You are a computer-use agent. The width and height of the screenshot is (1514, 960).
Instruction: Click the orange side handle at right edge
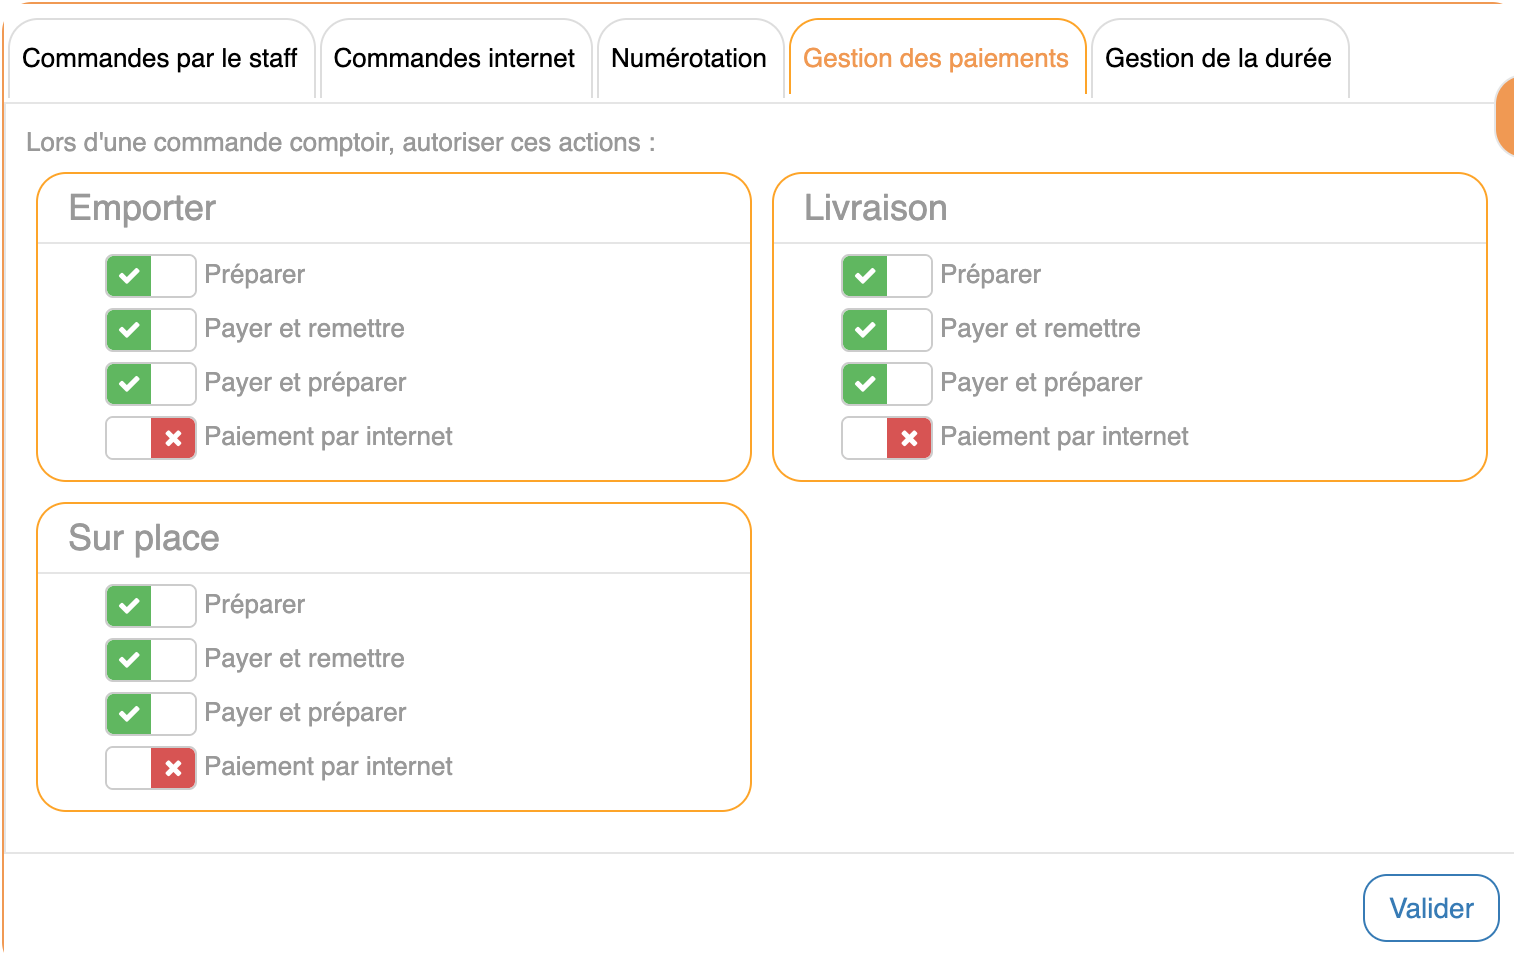[x=1505, y=116]
